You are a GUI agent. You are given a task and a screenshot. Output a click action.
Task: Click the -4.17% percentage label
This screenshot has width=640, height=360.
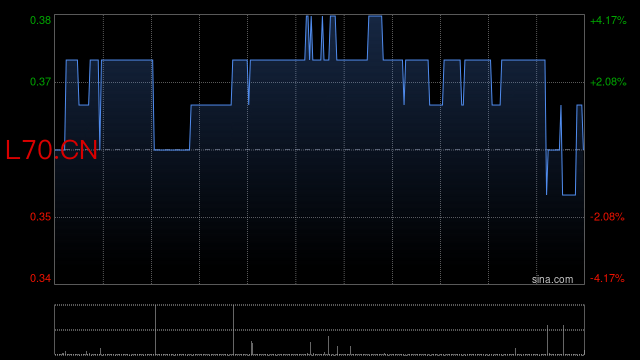pos(607,278)
